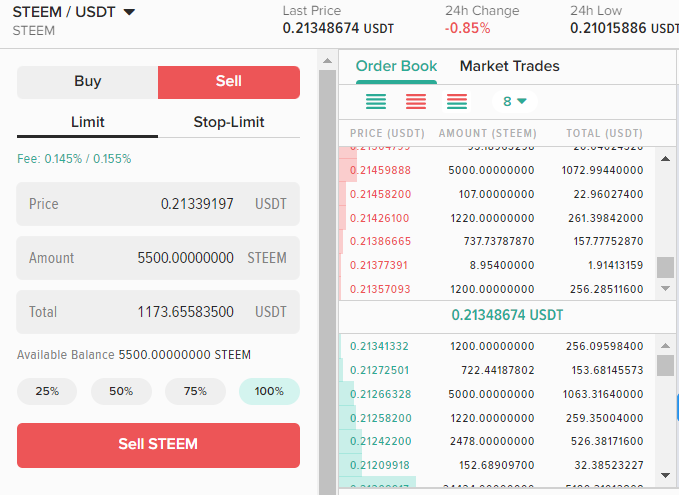Select bid price 0.21258200
This screenshot has height=495, width=679.
380,418
